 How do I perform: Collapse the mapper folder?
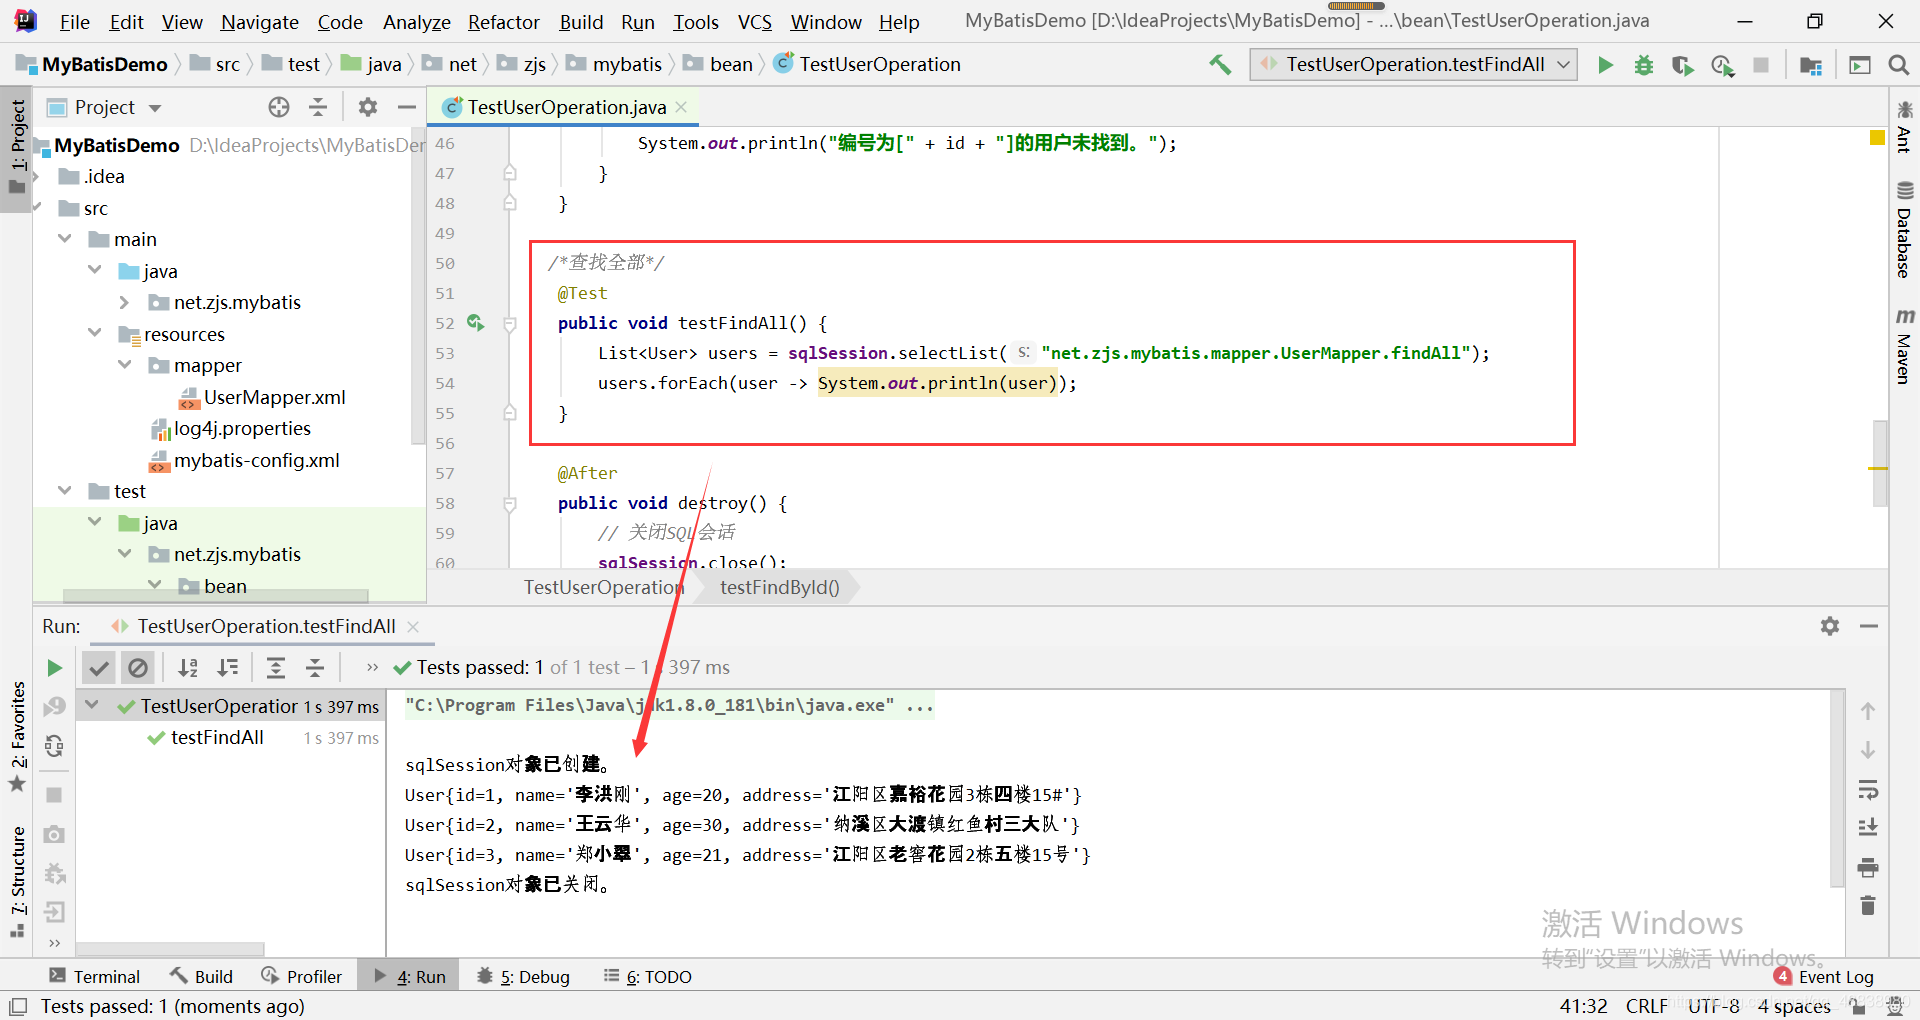coord(125,365)
